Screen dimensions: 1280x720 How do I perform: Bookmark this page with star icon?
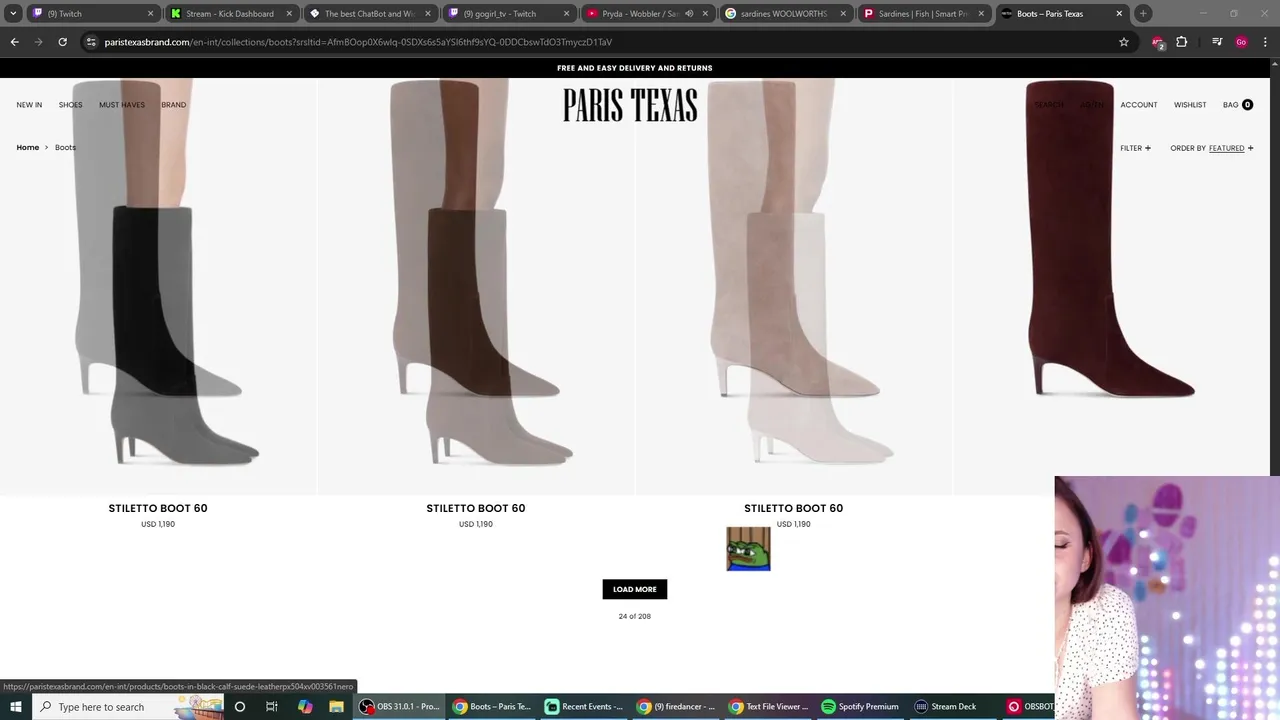(x=1124, y=42)
